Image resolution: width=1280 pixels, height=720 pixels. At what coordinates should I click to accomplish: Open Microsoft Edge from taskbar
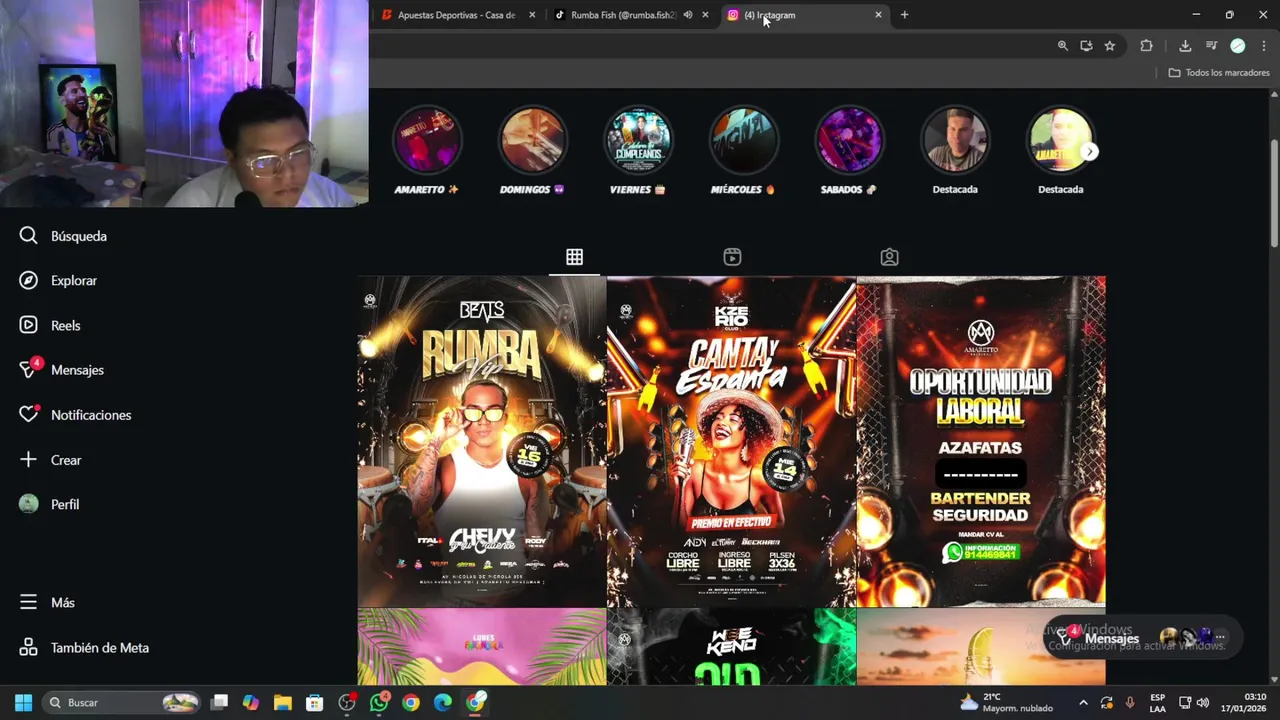tap(443, 703)
